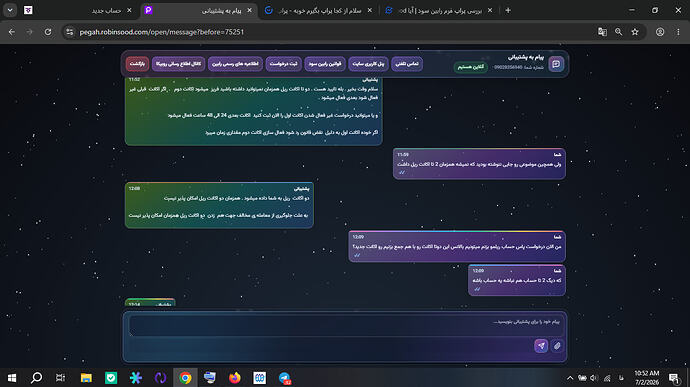Focus the support message text input field
The width and height of the screenshot is (690, 387).
click(345, 326)
